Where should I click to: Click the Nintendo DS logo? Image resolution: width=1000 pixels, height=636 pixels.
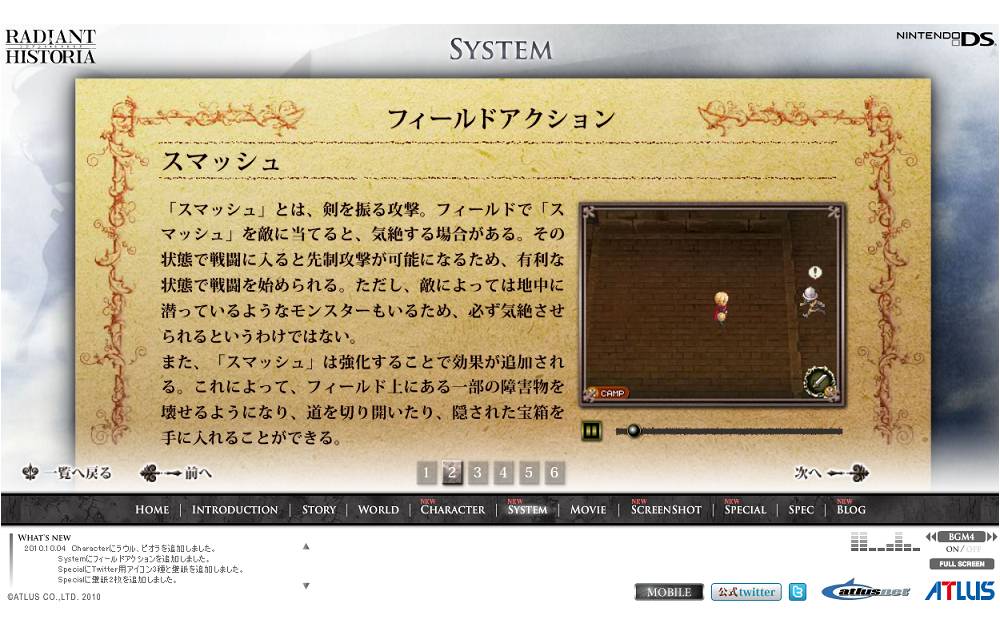click(946, 39)
